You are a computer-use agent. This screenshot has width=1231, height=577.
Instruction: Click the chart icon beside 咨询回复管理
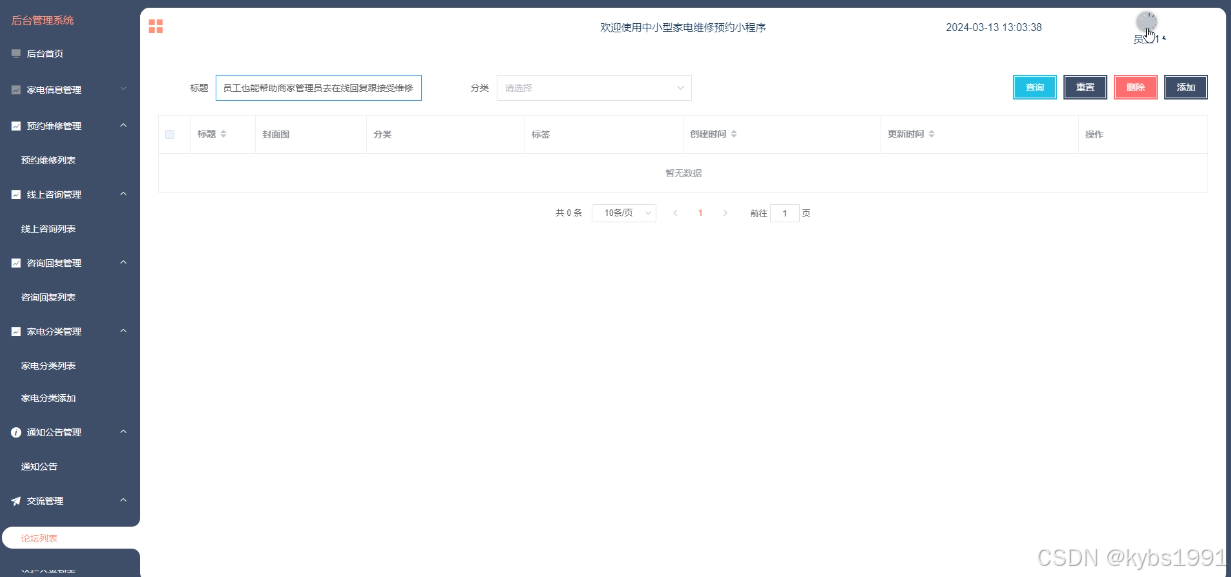pyautogui.click(x=16, y=263)
